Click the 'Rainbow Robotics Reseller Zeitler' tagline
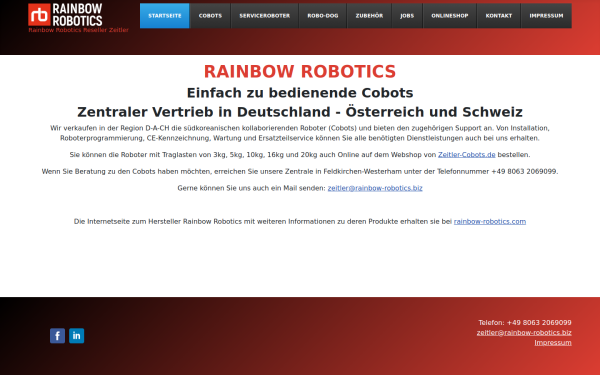 coord(78,30)
